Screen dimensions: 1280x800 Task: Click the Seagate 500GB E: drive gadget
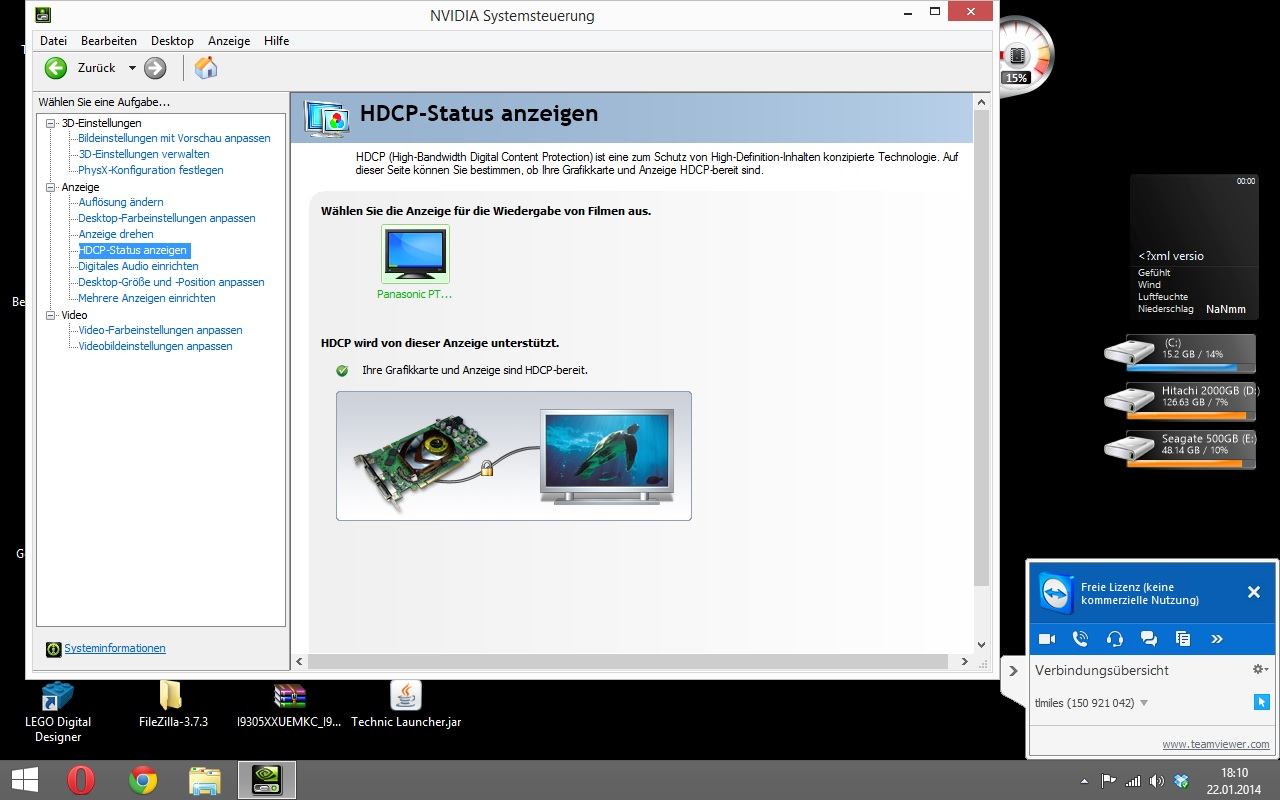(1180, 448)
